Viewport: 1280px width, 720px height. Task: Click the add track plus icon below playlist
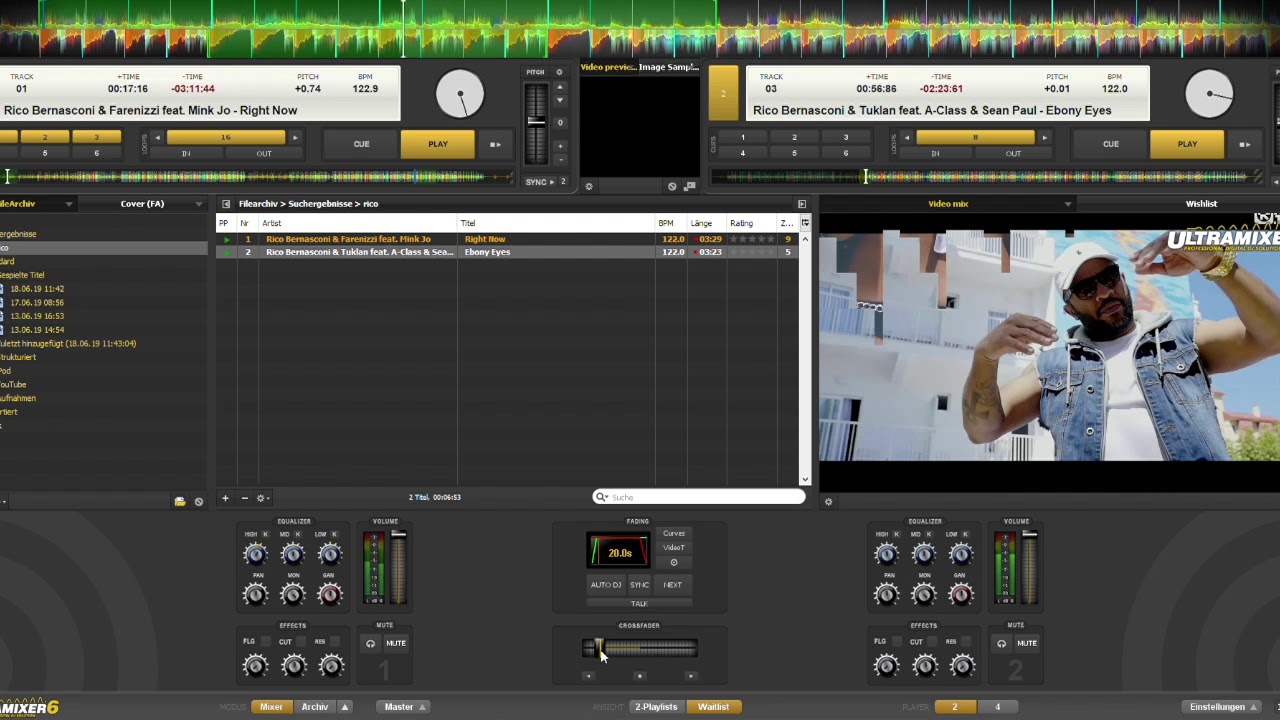[x=225, y=498]
